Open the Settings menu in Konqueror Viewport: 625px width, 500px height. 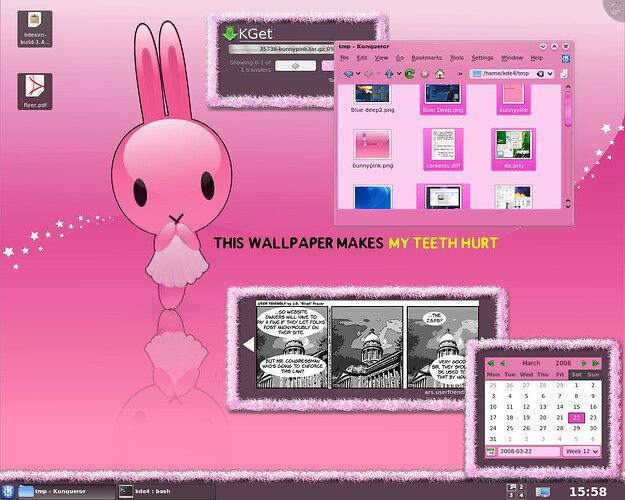click(x=482, y=58)
